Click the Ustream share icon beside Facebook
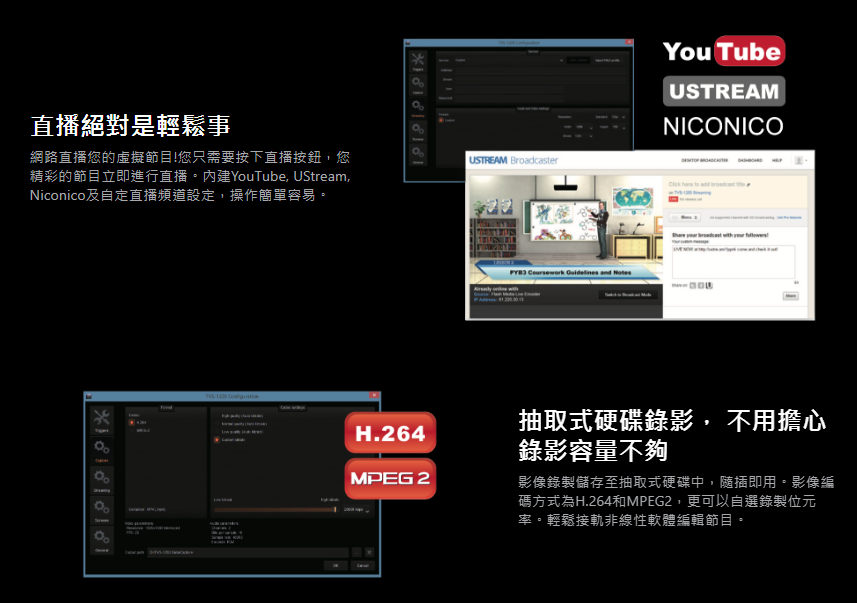This screenshot has height=603, width=857. tap(709, 285)
